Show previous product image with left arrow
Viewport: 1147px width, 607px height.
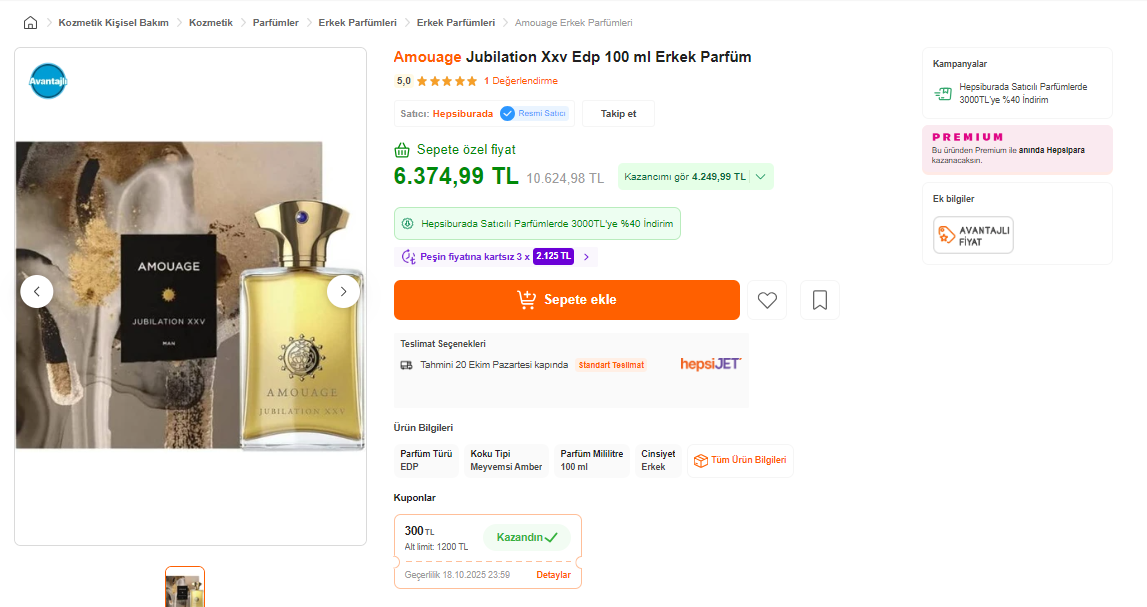coord(37,291)
